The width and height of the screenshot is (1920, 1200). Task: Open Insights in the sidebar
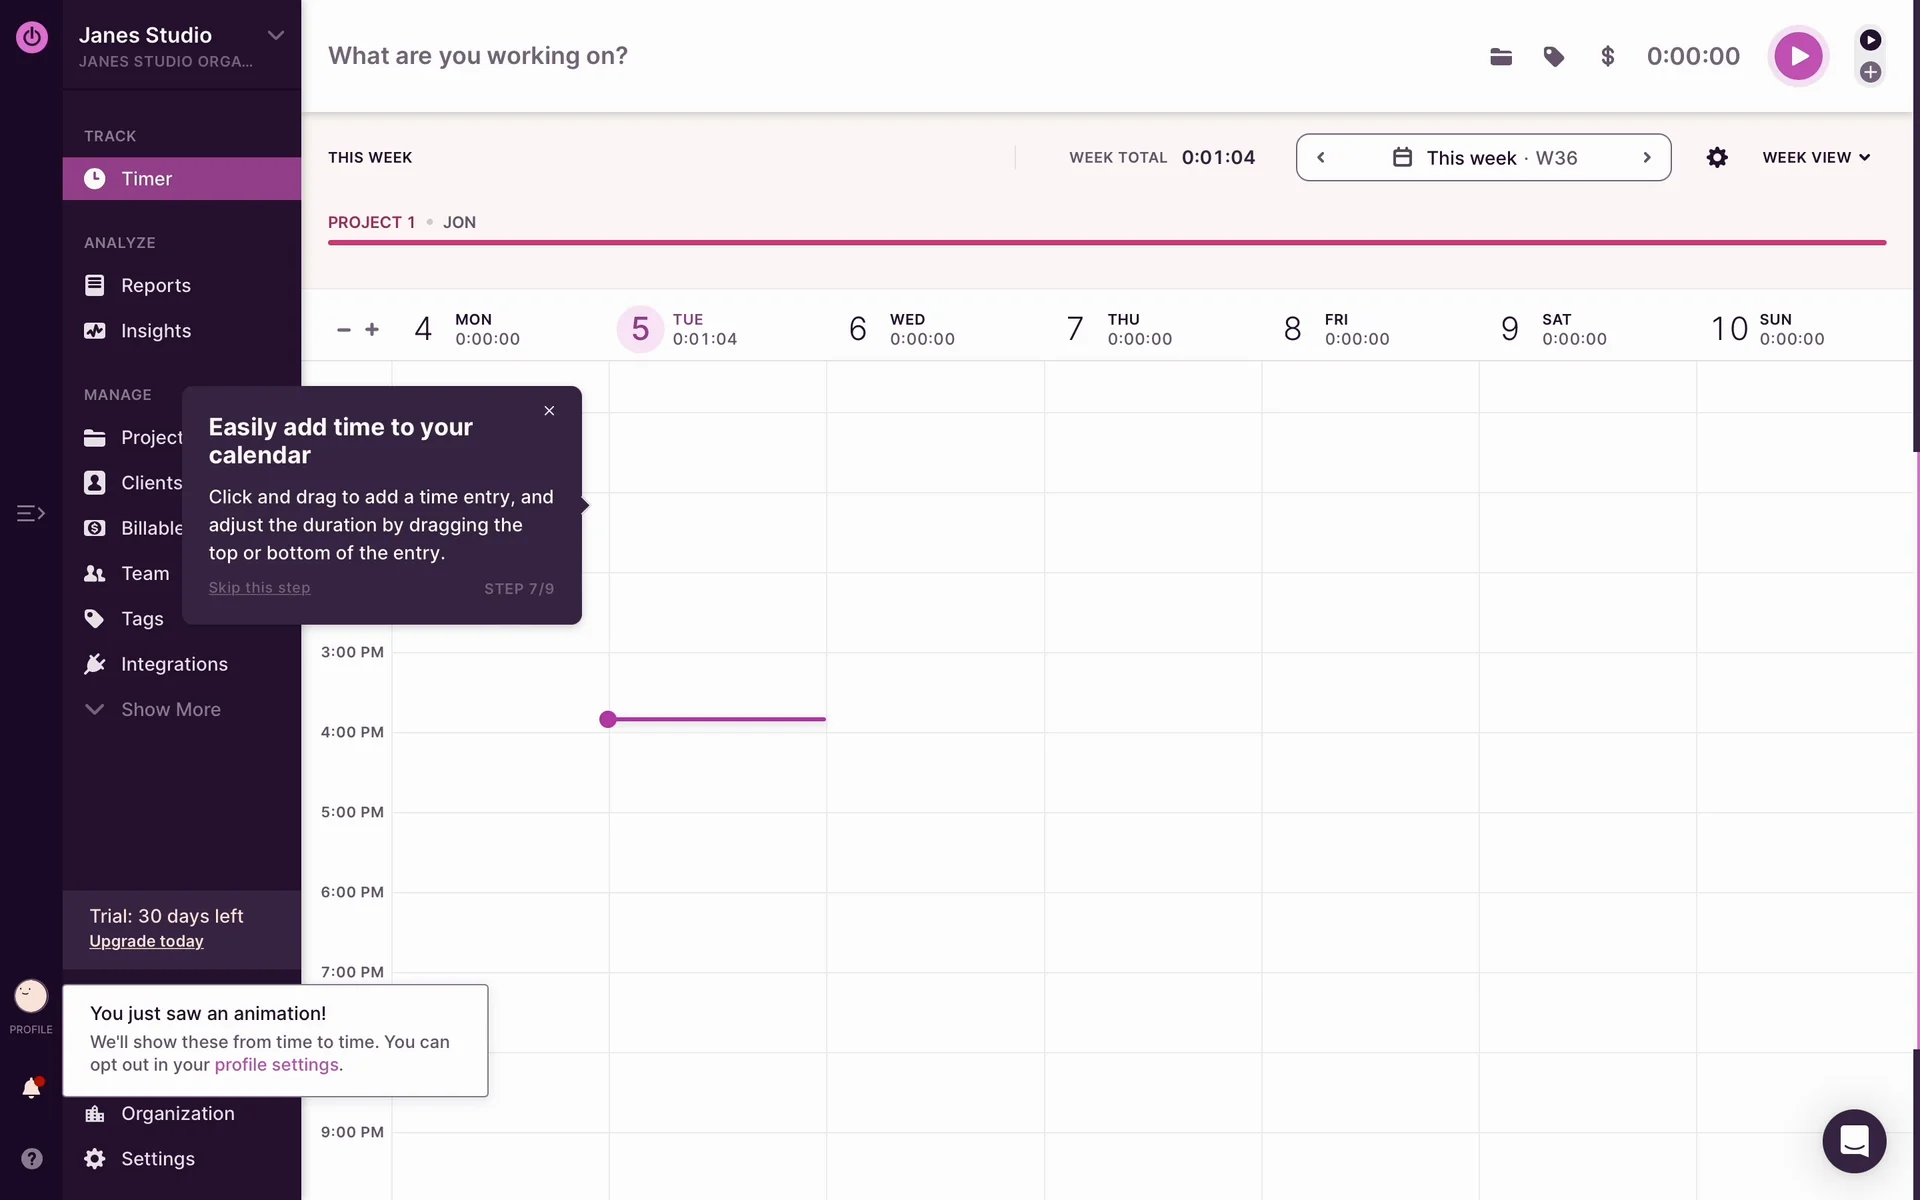pos(155,331)
